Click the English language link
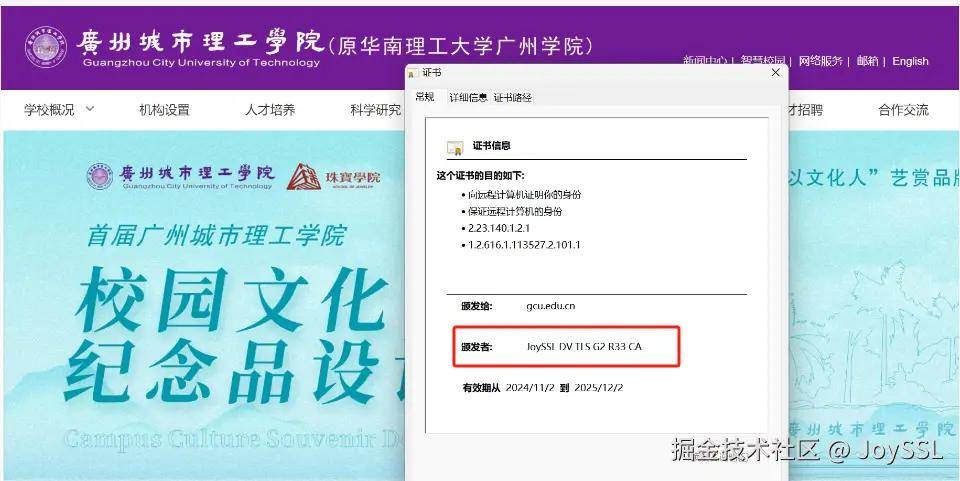 (910, 61)
